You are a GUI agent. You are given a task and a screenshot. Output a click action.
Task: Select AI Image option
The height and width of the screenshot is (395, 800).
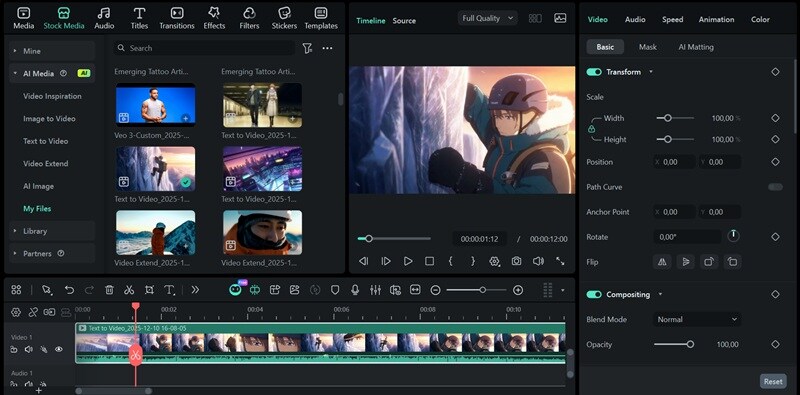pyautogui.click(x=38, y=186)
